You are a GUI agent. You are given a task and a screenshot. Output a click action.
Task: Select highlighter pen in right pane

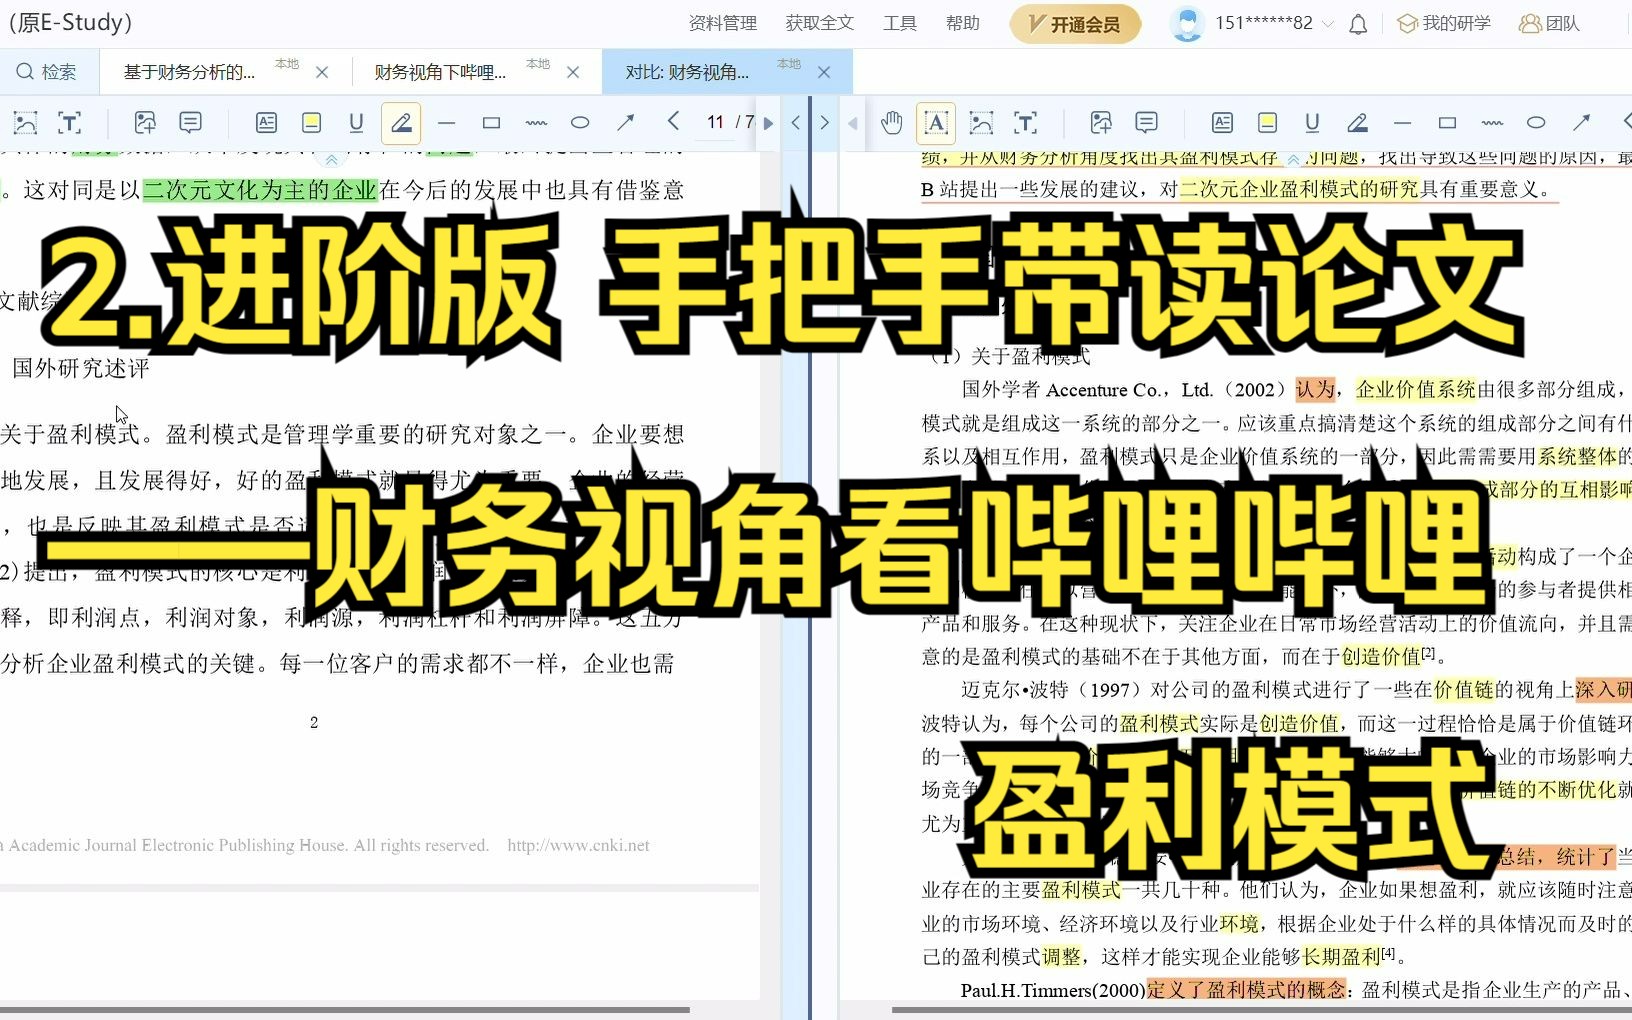click(x=1357, y=123)
